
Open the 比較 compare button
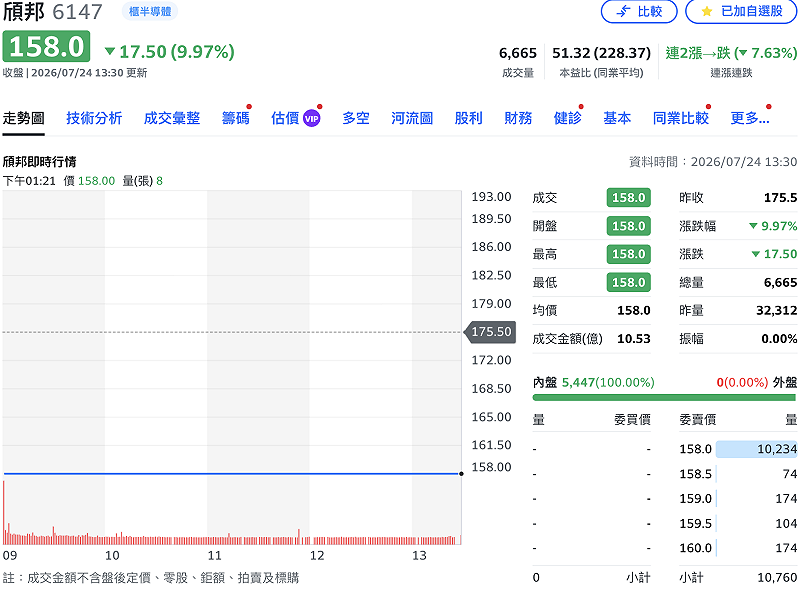click(639, 11)
